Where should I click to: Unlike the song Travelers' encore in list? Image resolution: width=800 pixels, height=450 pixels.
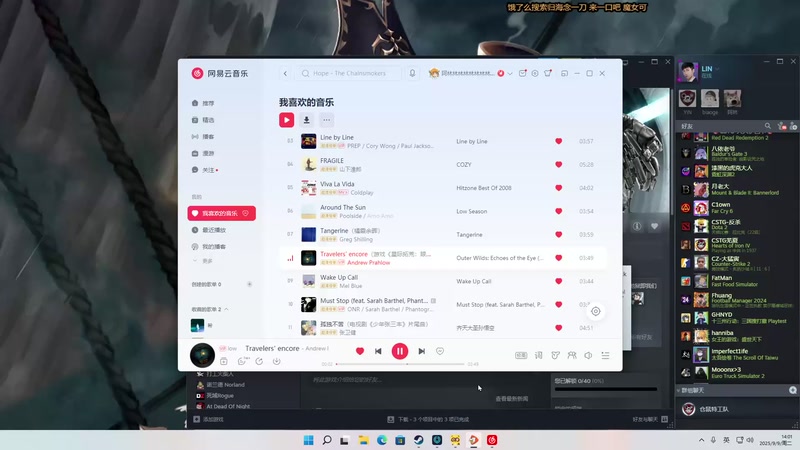tap(559, 258)
